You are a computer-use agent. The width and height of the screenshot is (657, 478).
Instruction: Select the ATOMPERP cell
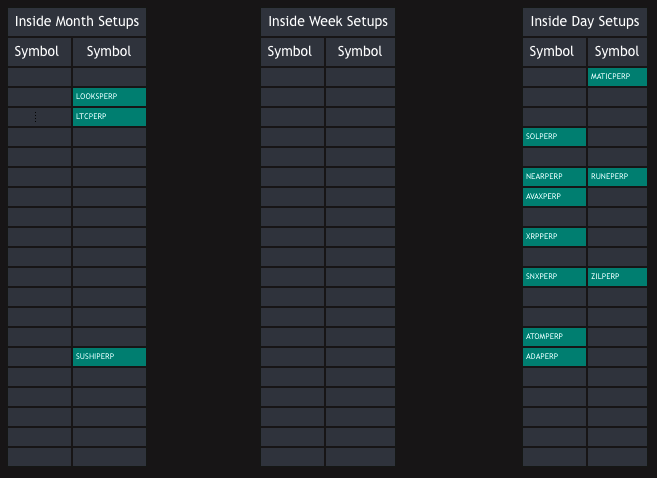[554, 337]
